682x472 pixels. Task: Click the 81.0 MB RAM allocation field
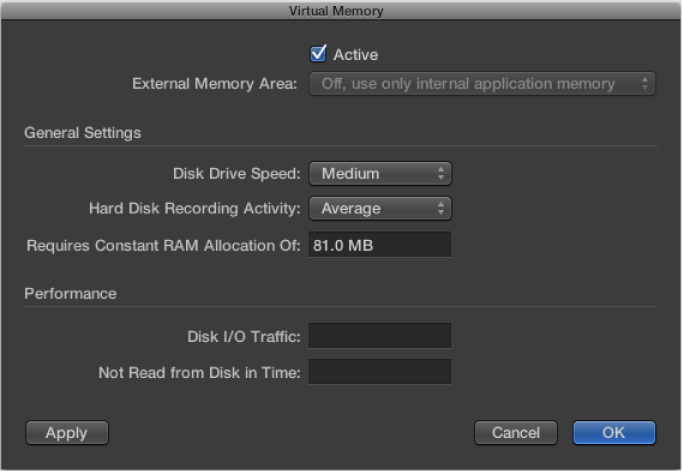pyautogui.click(x=380, y=244)
